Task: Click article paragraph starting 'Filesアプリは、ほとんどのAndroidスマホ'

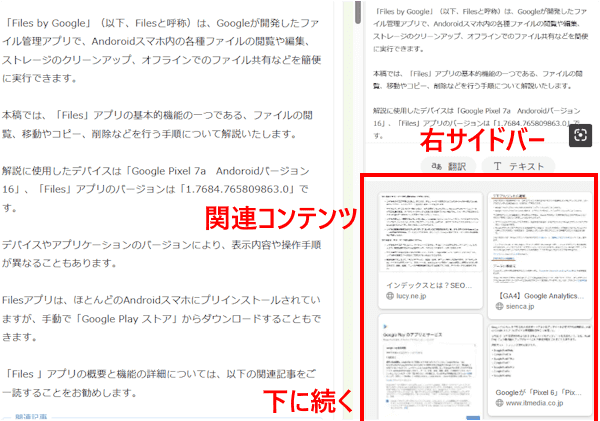Action: (x=161, y=318)
